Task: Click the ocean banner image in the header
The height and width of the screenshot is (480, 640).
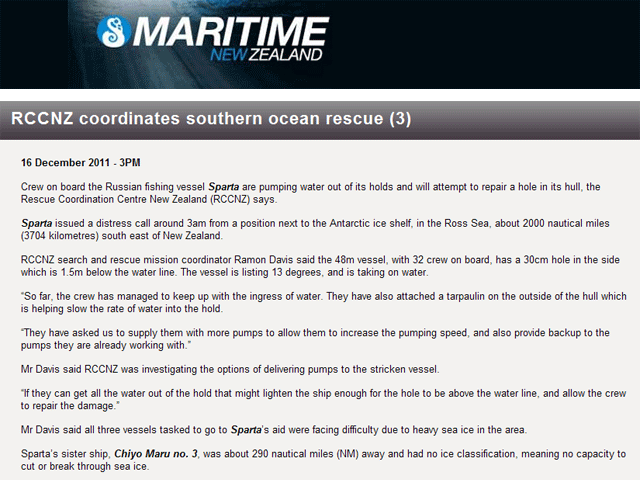Action: click(x=500, y=45)
